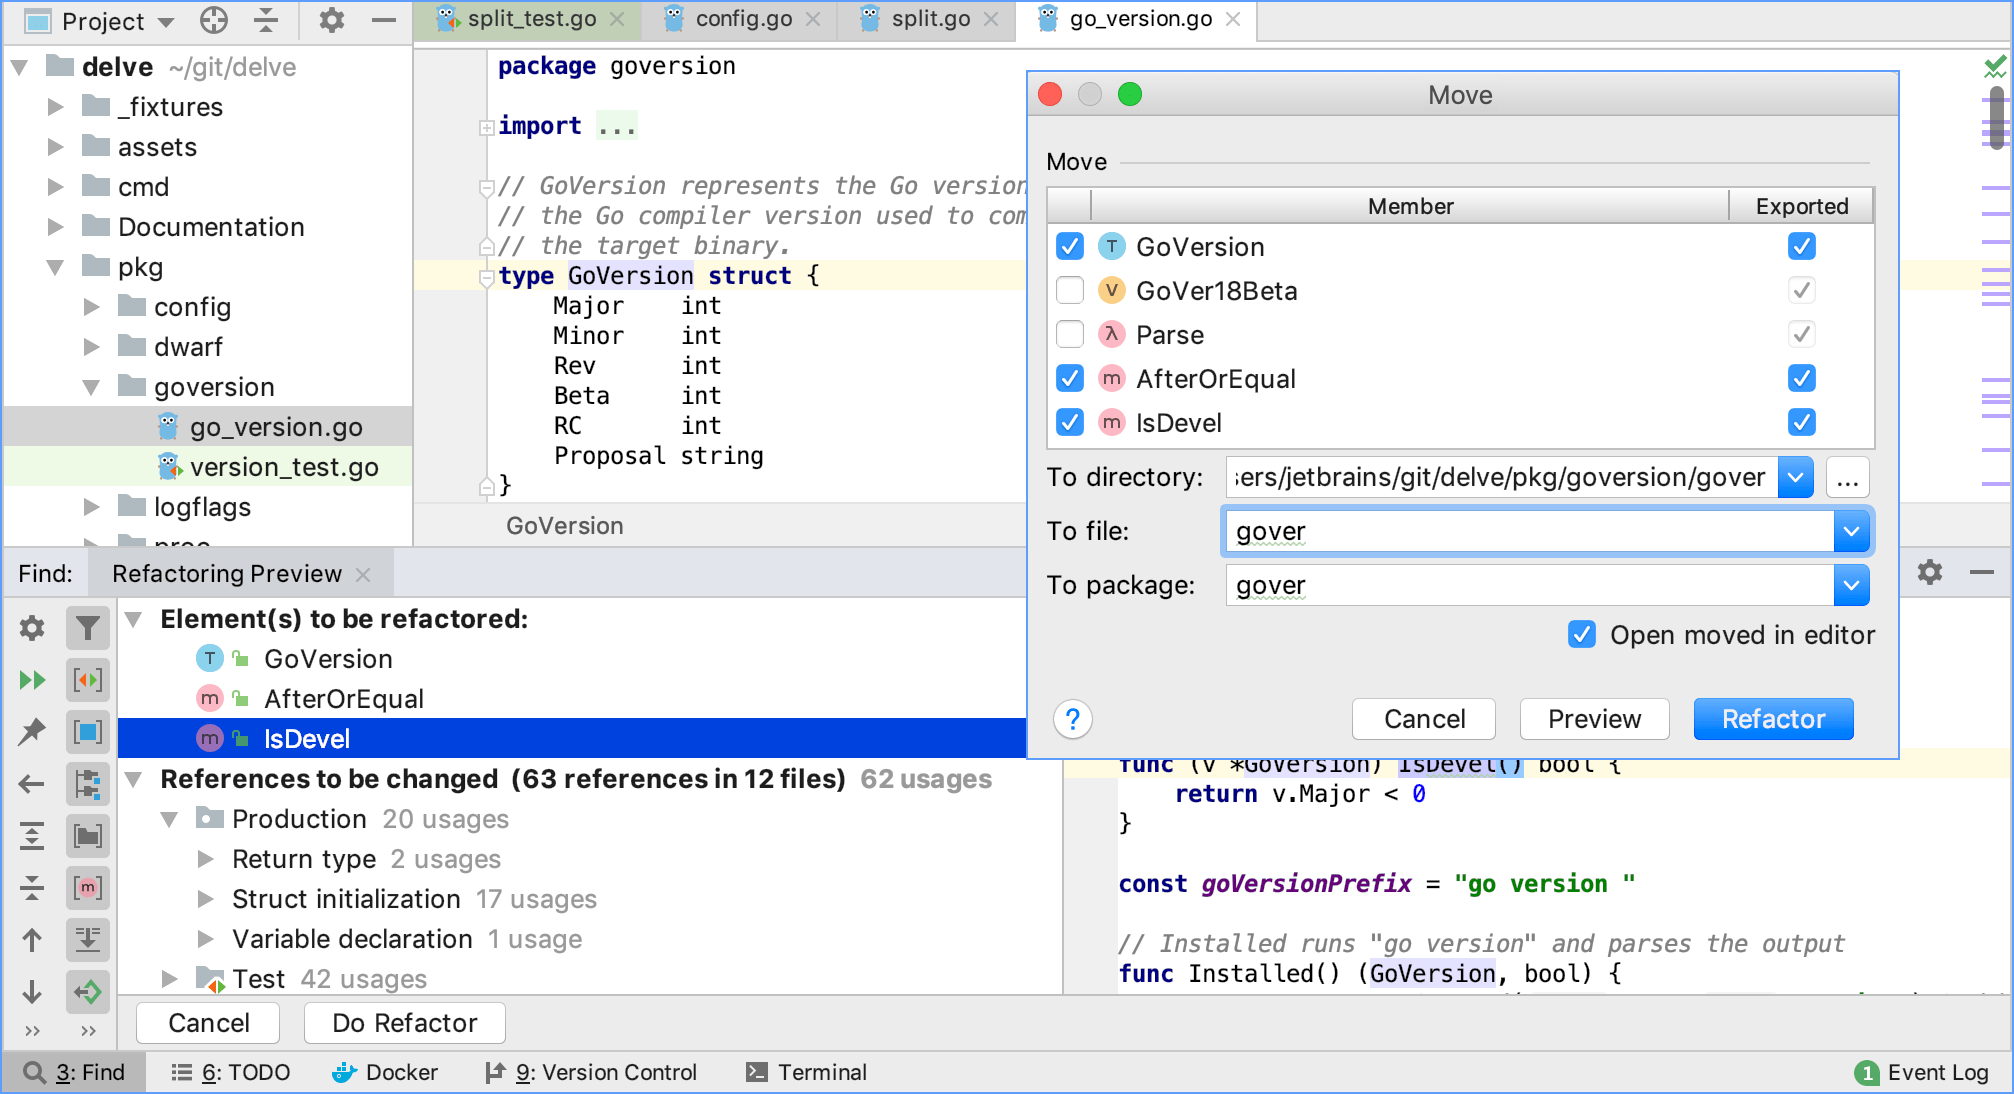Expand Struct initialization usages node
The height and width of the screenshot is (1094, 2014).
[206, 899]
